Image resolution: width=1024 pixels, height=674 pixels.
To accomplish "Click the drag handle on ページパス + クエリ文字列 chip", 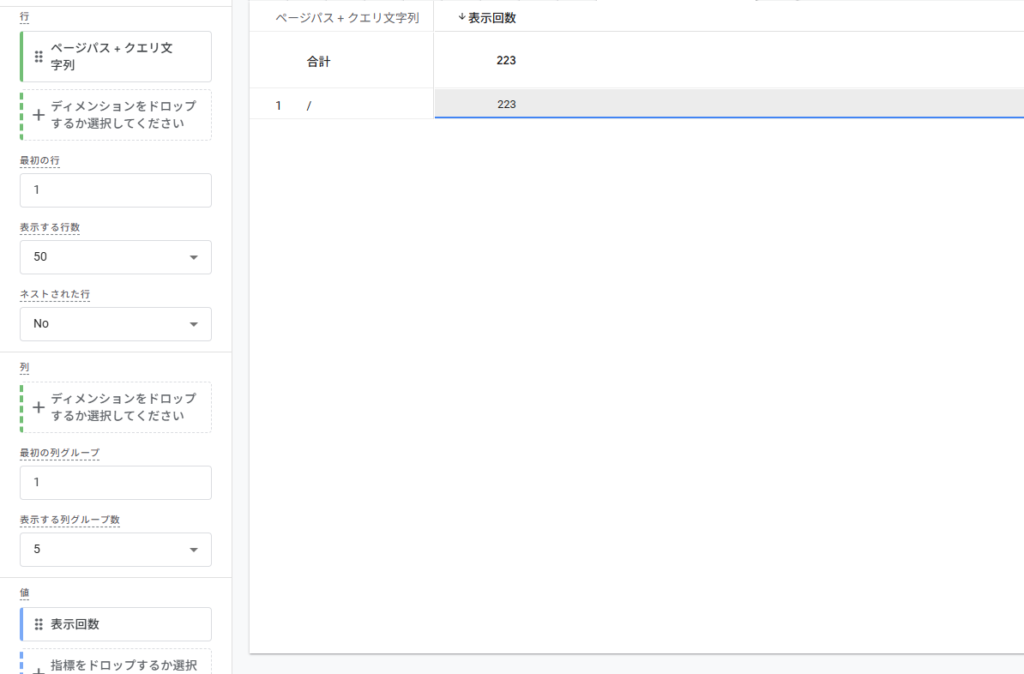I will tap(37, 56).
